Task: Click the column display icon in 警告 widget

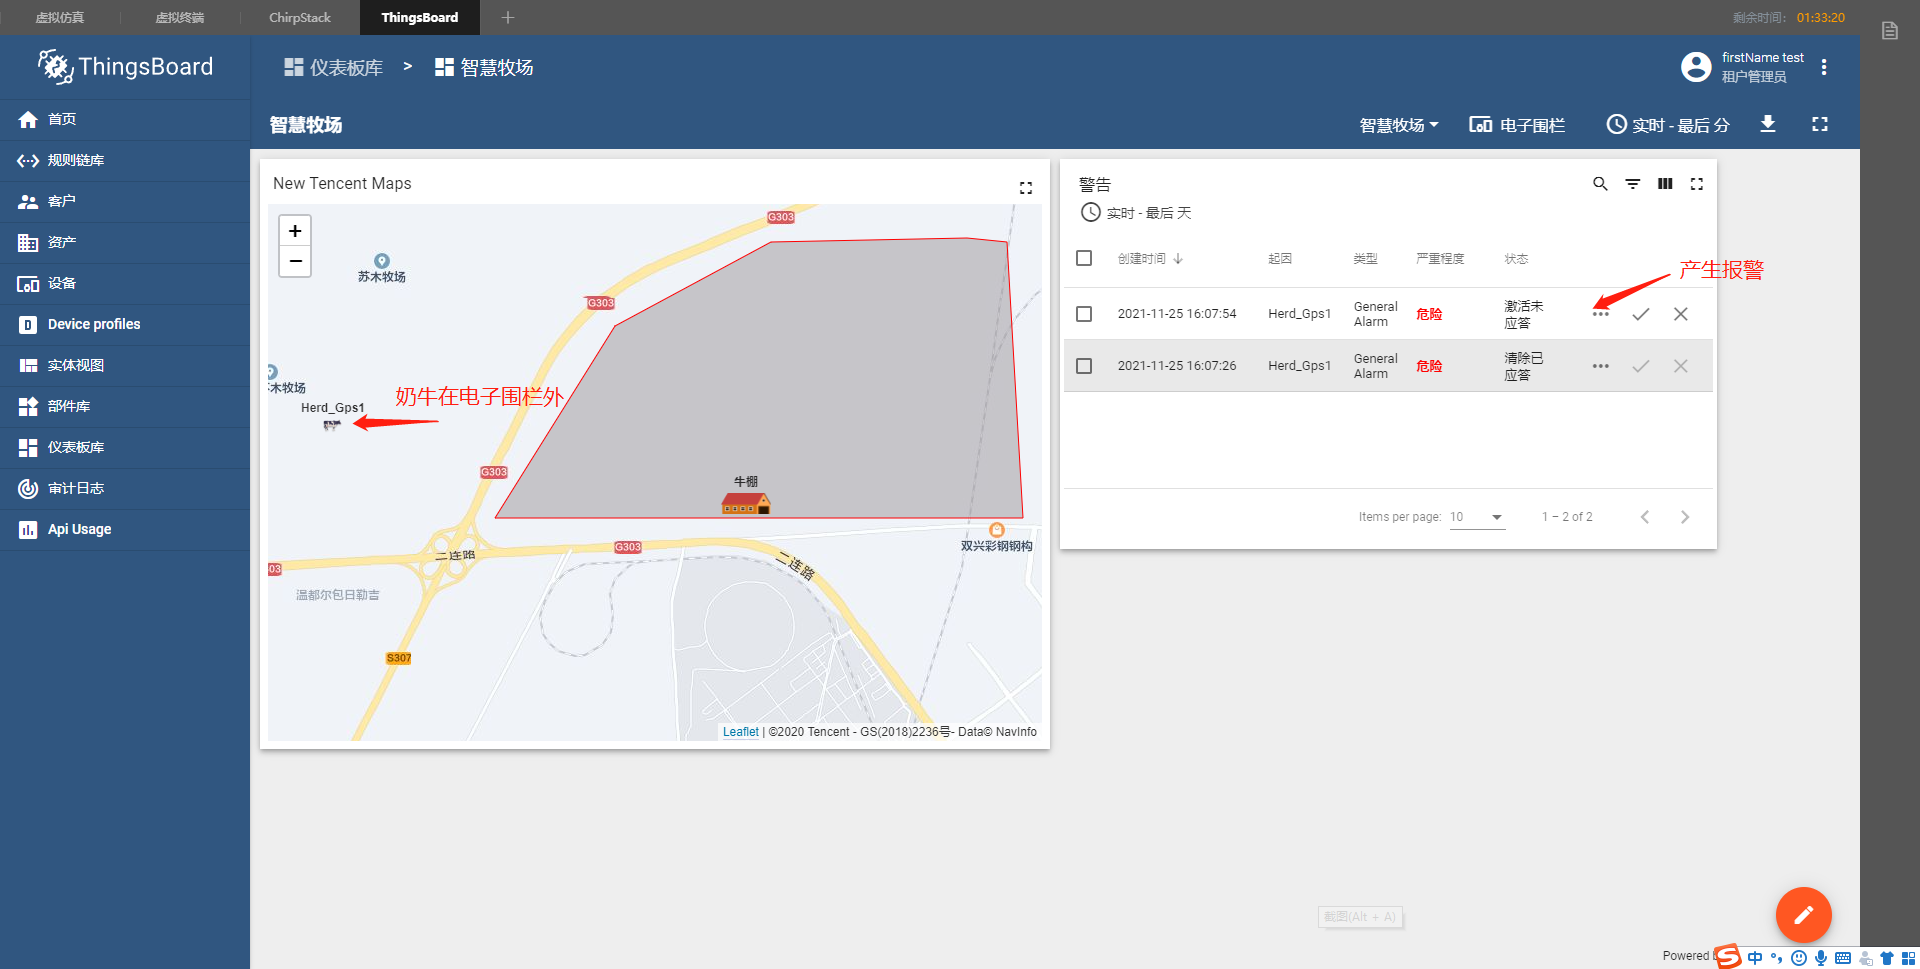Action: [x=1665, y=184]
